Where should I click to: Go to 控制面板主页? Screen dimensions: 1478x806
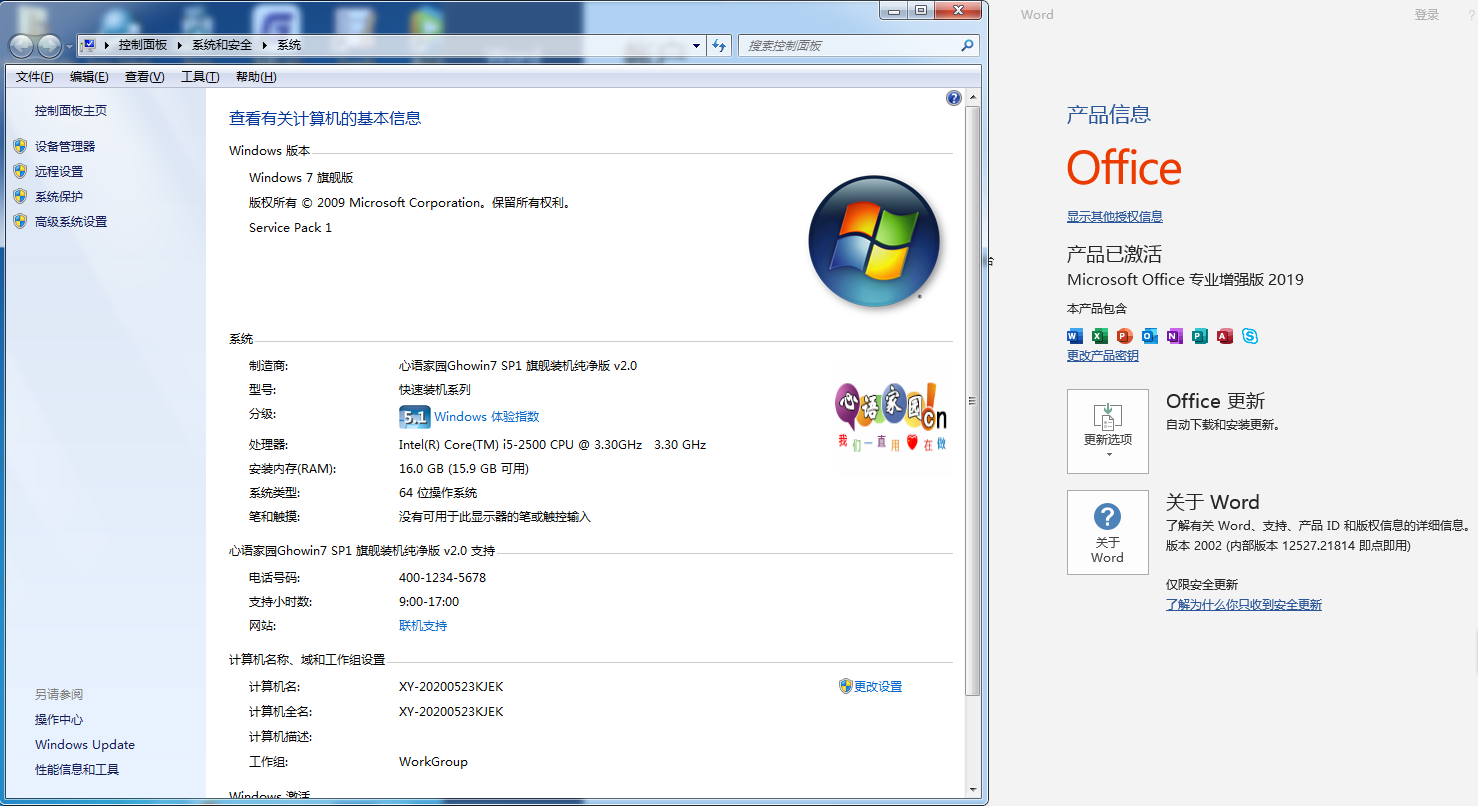[x=71, y=111]
